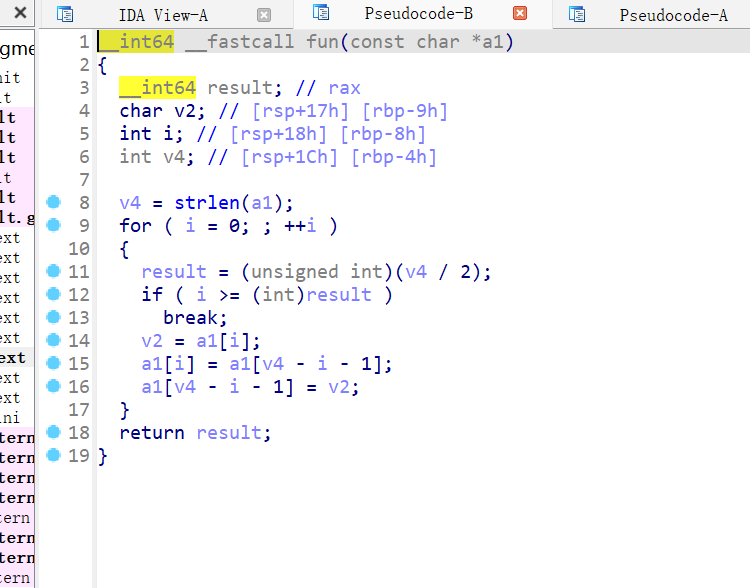Click the Pseudocode-A tab document icon
Screen dimensions: 750x588
pos(577,14)
